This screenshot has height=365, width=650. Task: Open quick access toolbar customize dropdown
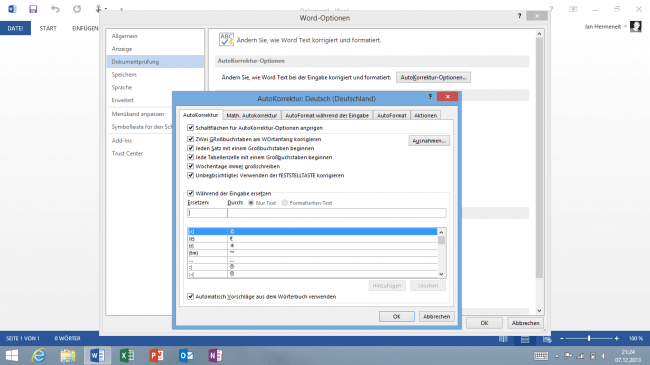[121, 9]
